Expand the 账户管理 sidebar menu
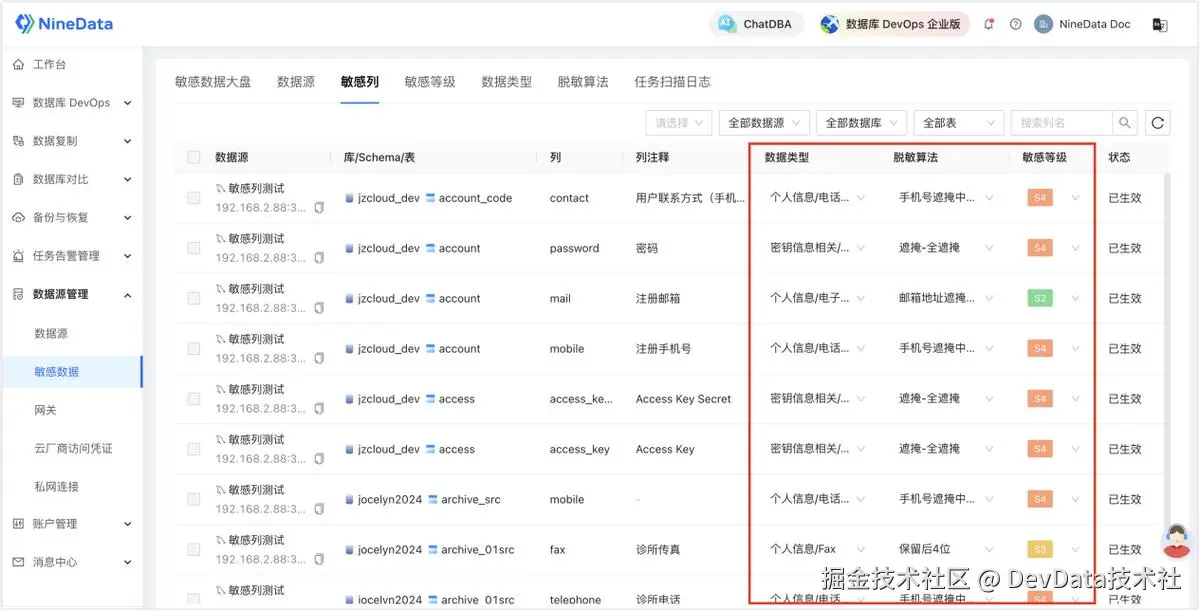This screenshot has width=1200, height=611. tap(71, 523)
